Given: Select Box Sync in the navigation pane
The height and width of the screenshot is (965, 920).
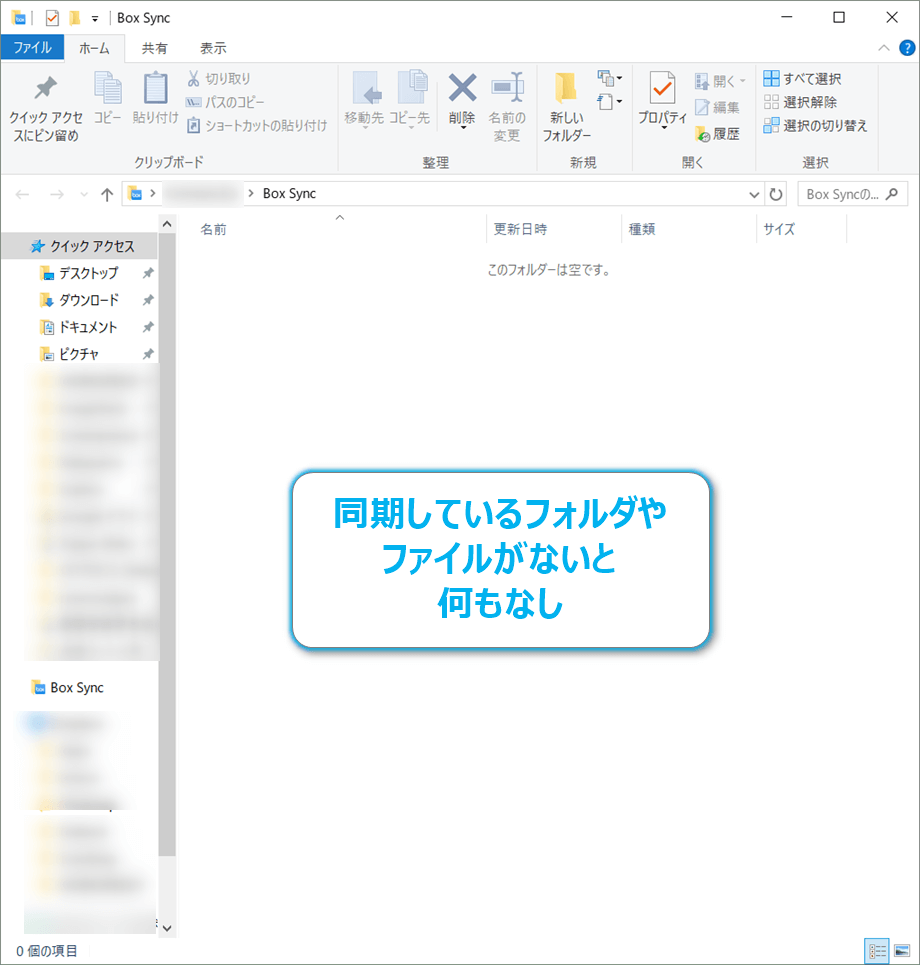Looking at the screenshot, I should pyautogui.click(x=77, y=688).
